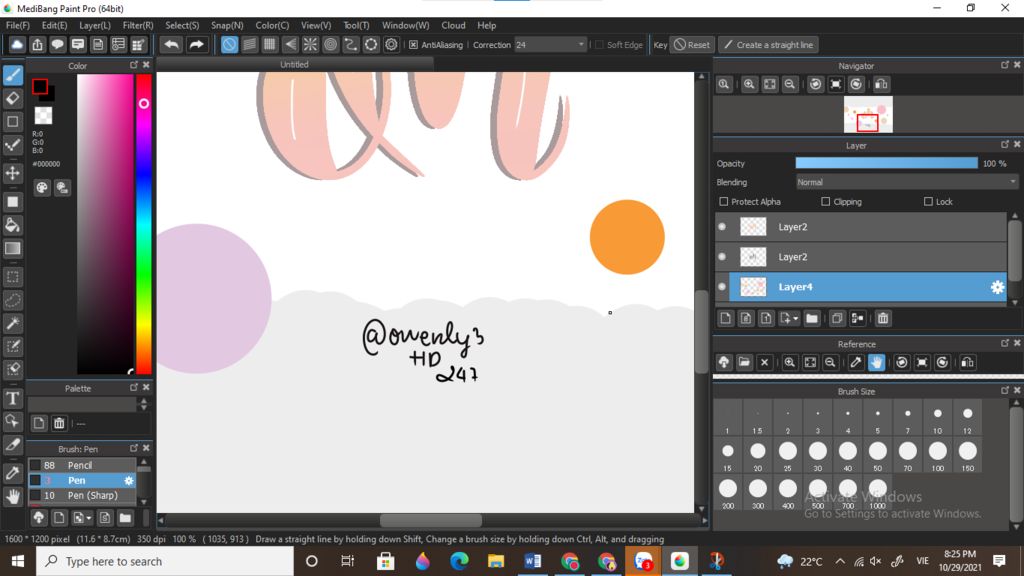Screen dimensions: 1024x576
Task: Select the rectangular Select tool
Action: click(x=13, y=277)
